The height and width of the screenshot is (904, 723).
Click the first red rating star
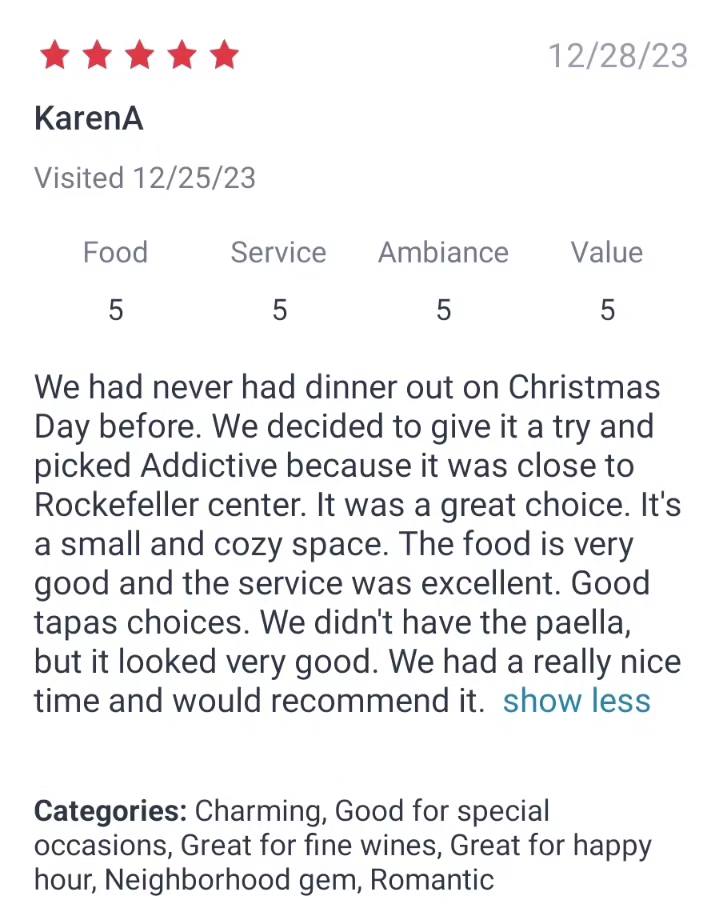pyautogui.click(x=53, y=56)
